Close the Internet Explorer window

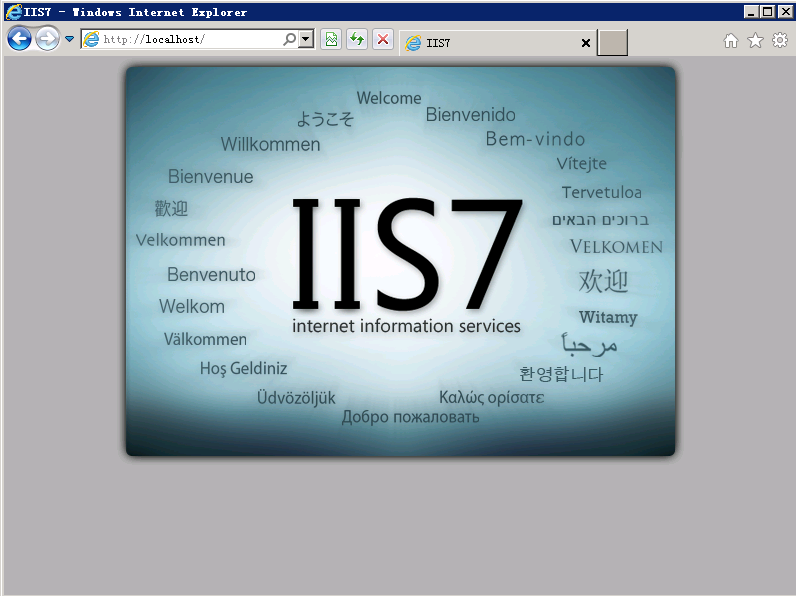pos(785,11)
